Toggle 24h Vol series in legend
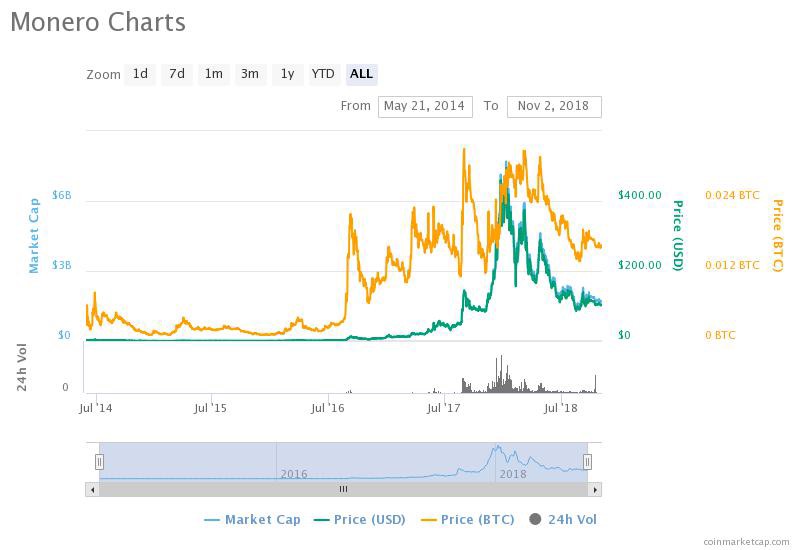Viewport: 800px width, 550px height. [x=563, y=519]
